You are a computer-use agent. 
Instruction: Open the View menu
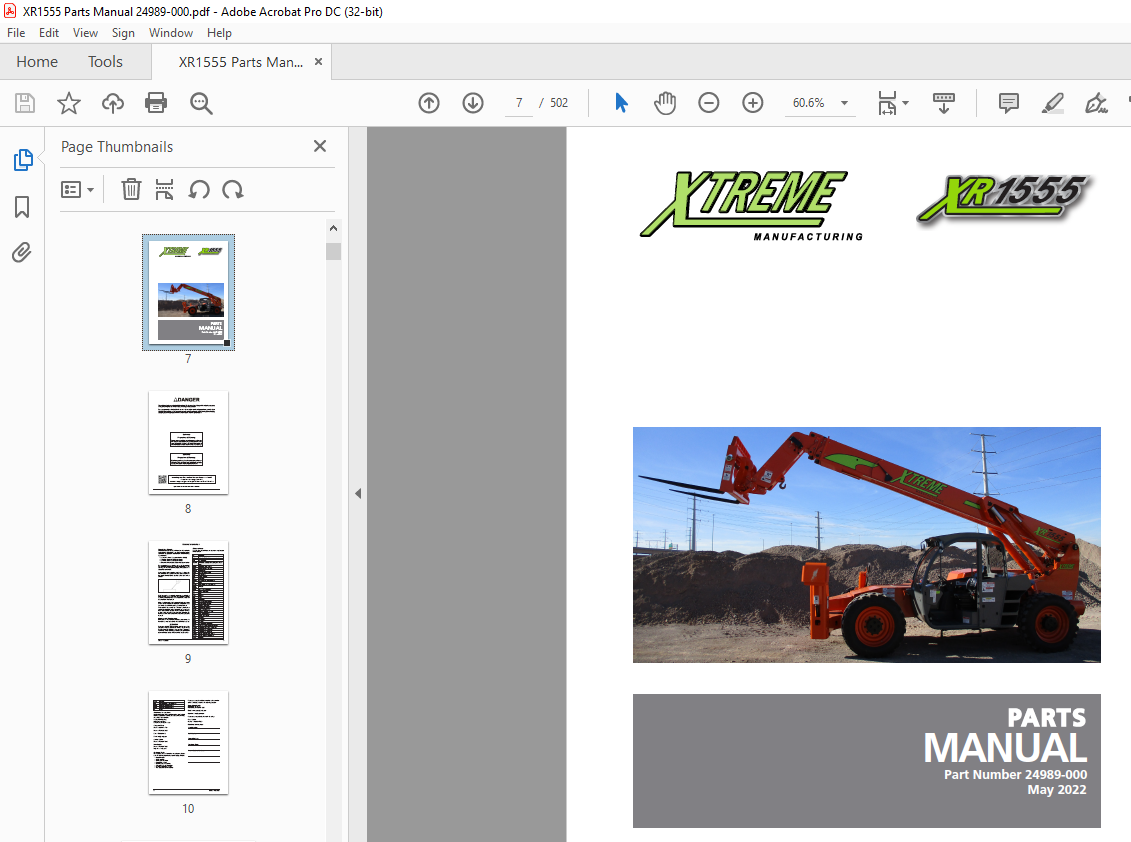[x=85, y=32]
